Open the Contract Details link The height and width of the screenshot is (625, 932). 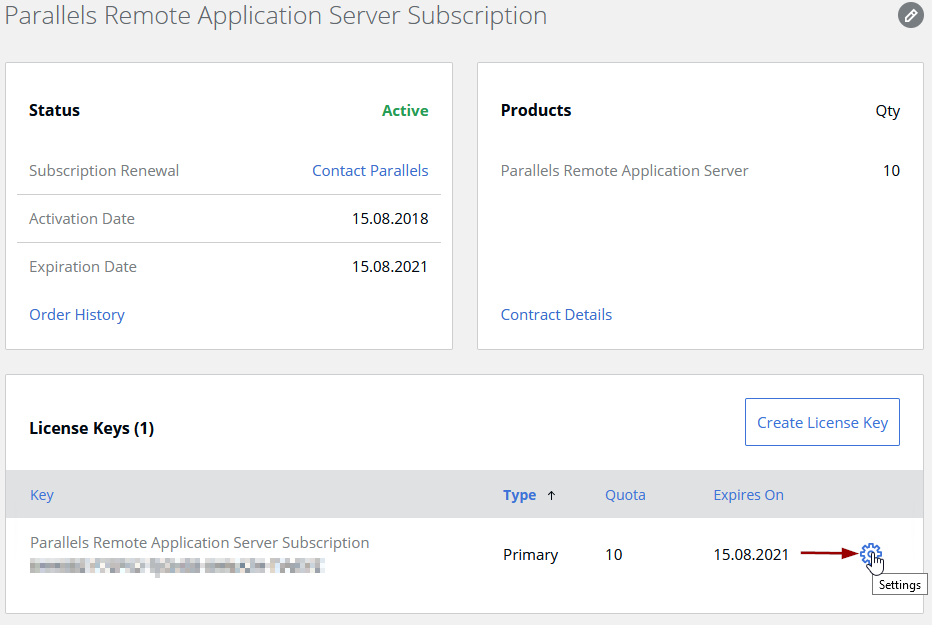pyautogui.click(x=556, y=315)
